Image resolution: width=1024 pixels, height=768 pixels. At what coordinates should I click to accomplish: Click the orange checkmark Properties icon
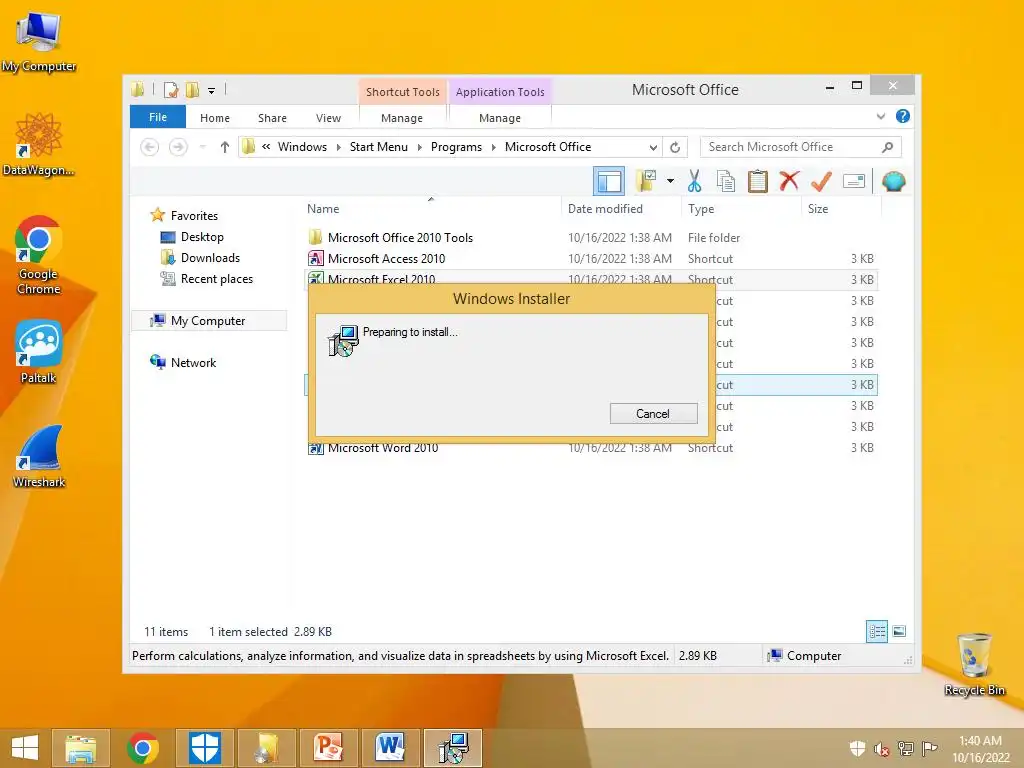pos(821,181)
